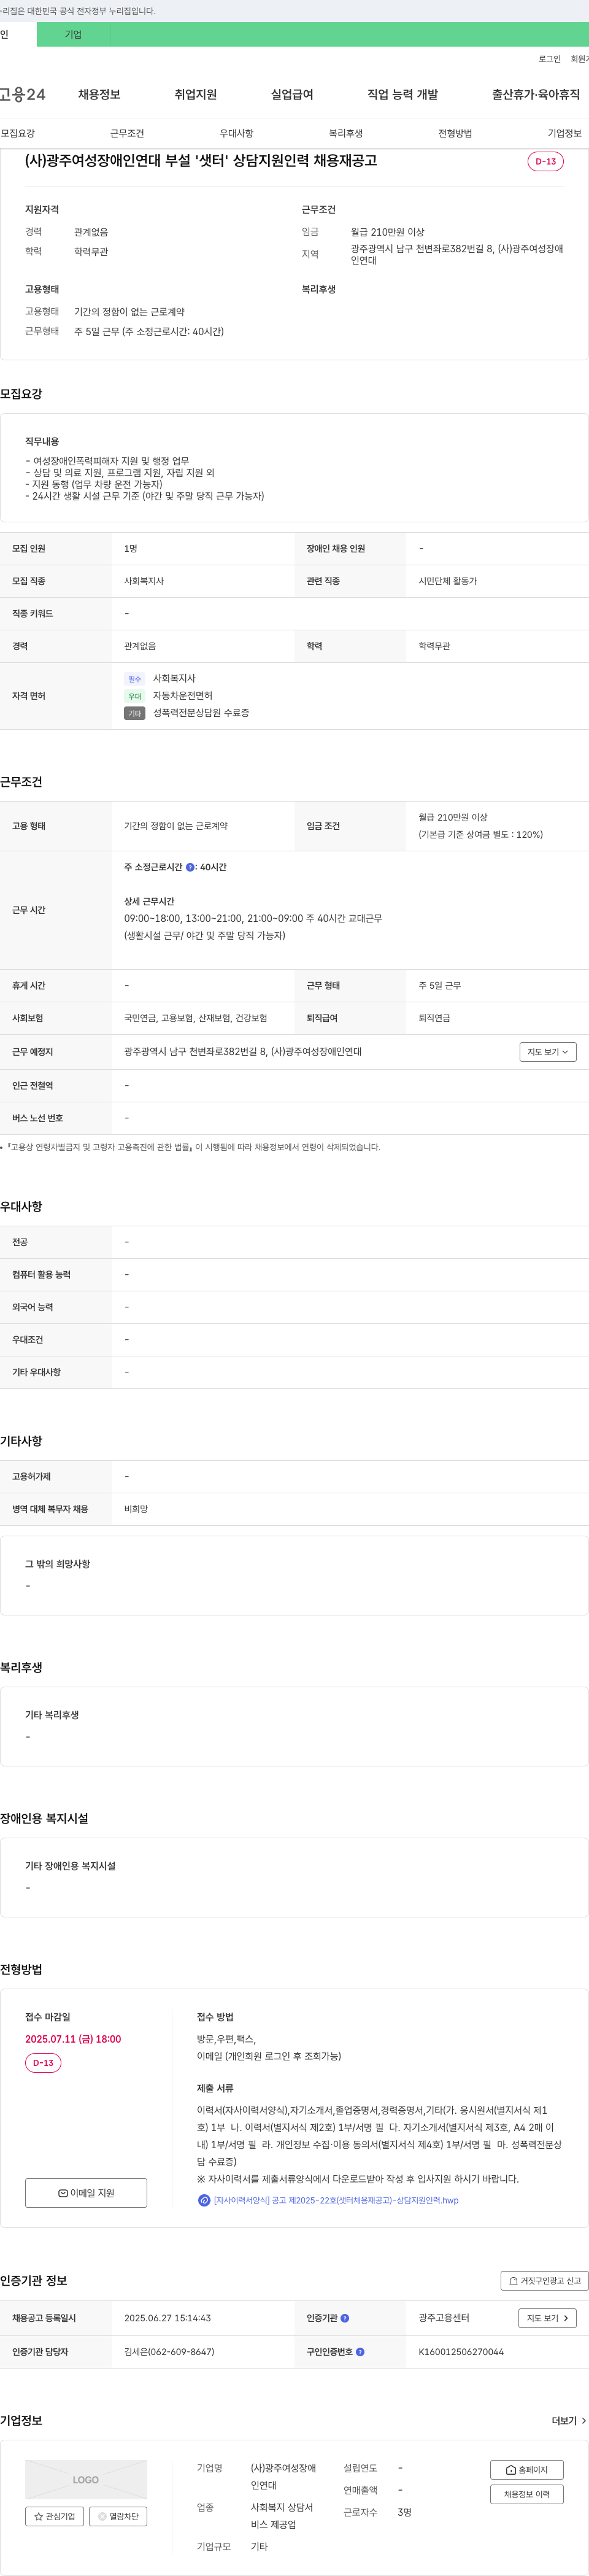Jump to 모집요강 section tab

[18, 133]
